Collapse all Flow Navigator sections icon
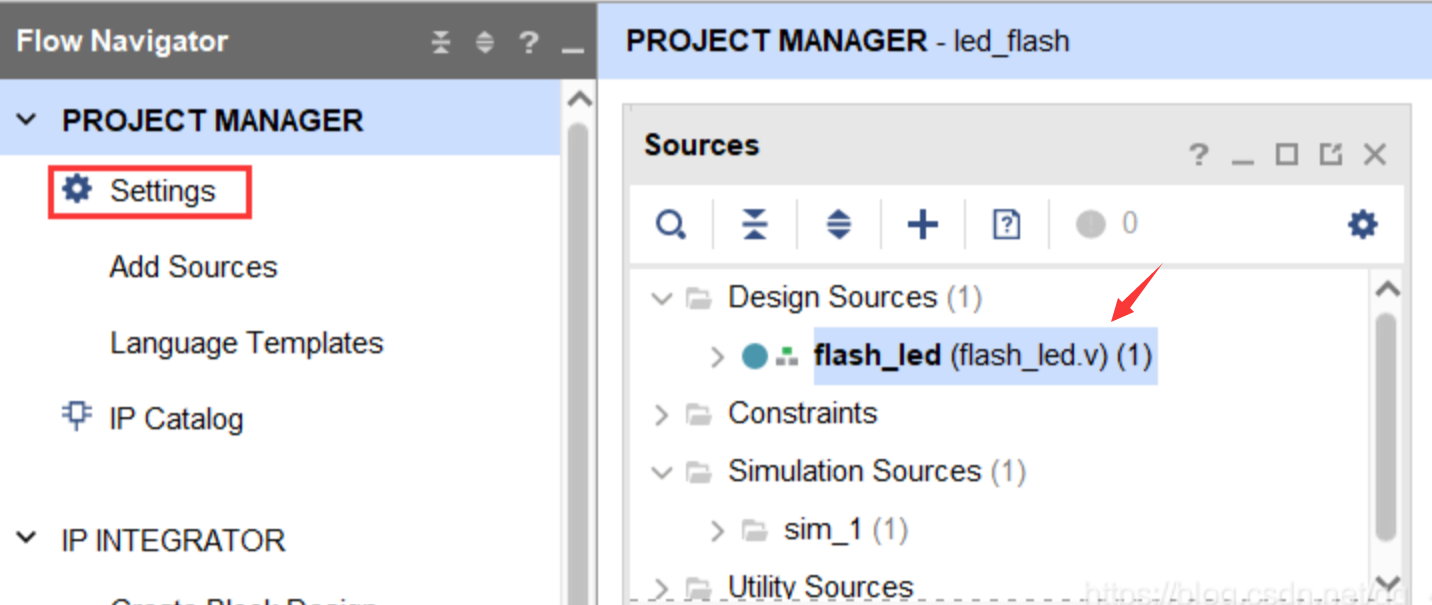Viewport: 1432px width, 605px height. click(441, 42)
